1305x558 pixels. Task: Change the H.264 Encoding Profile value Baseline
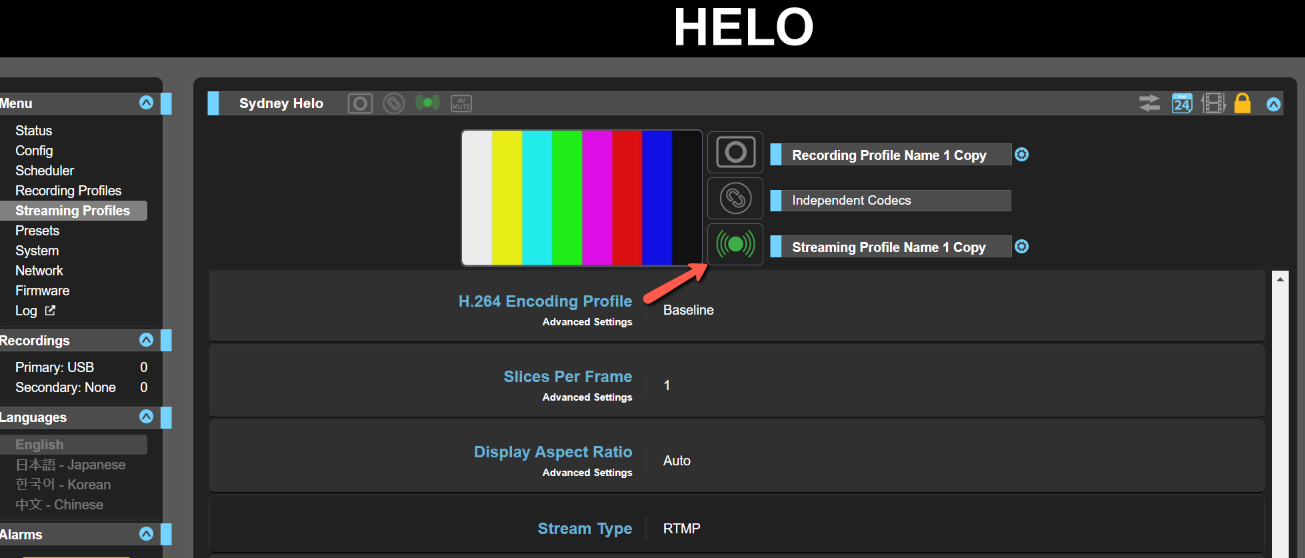click(688, 310)
